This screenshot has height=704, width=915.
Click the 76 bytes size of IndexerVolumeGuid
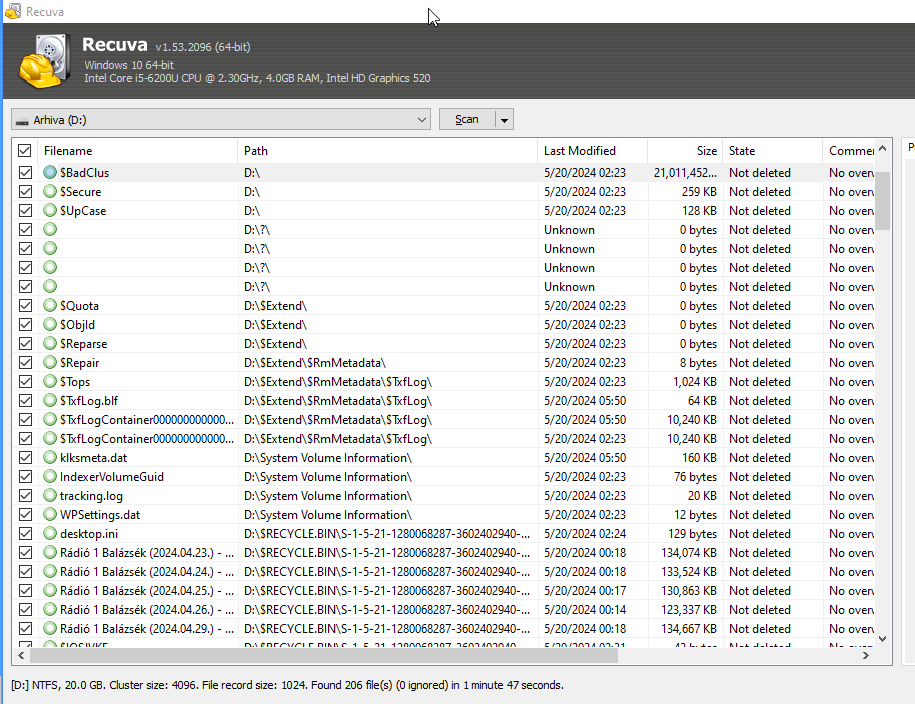point(695,477)
